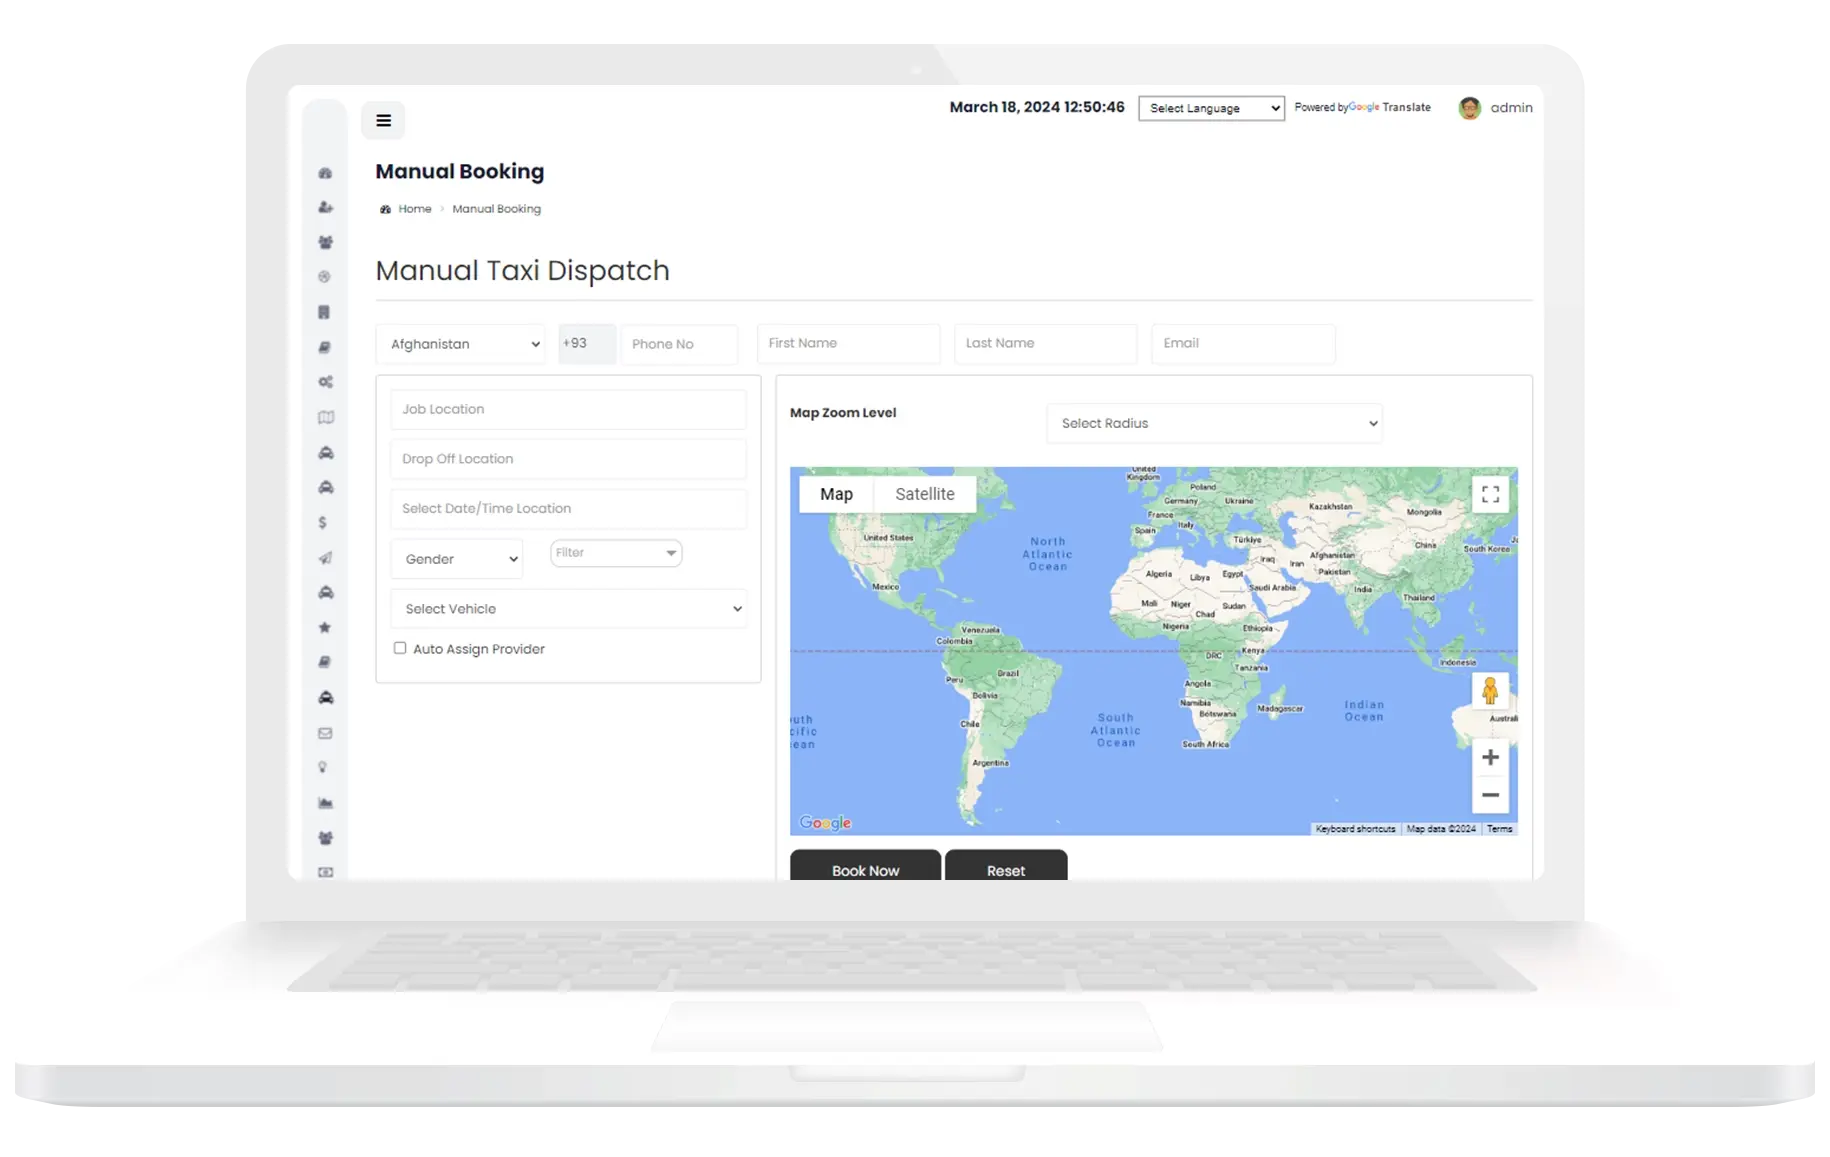Open the gears settings icon in sidebar
This screenshot has width=1830, height=1157.
click(325, 382)
